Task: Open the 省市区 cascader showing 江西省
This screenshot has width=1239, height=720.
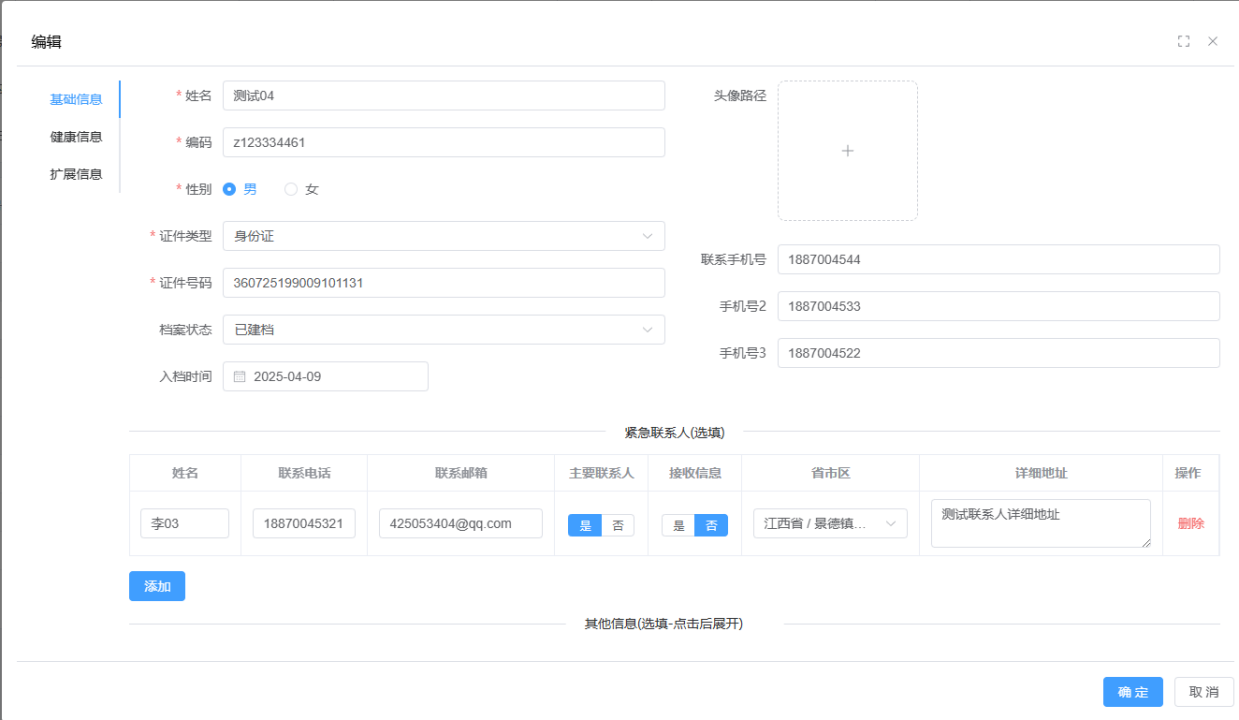Action: pos(830,524)
